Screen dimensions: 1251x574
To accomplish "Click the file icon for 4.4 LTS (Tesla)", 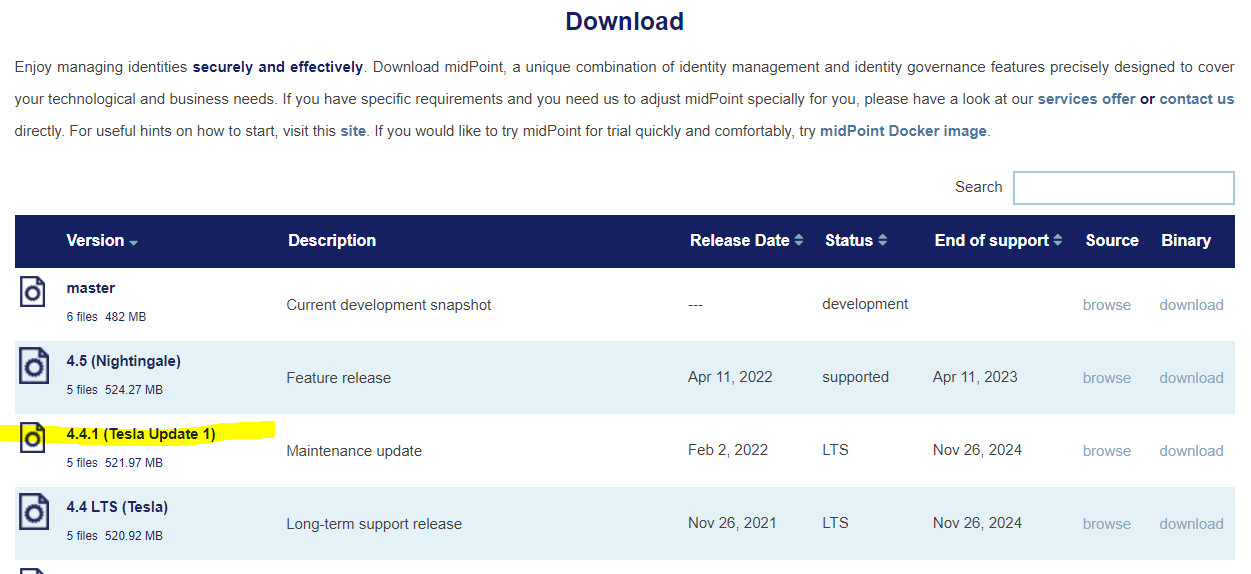I will 33,511.
